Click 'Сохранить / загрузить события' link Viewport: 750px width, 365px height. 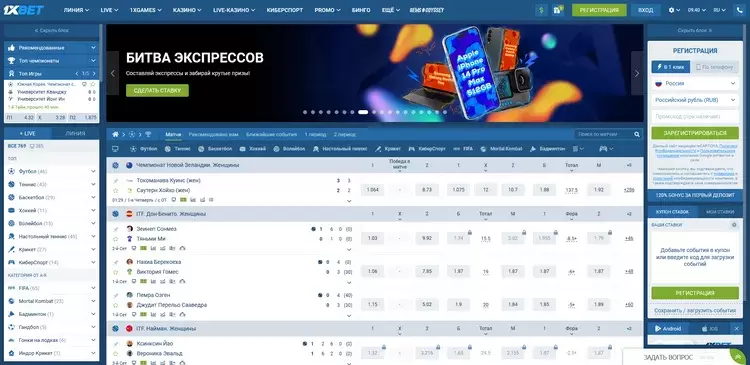click(x=695, y=310)
